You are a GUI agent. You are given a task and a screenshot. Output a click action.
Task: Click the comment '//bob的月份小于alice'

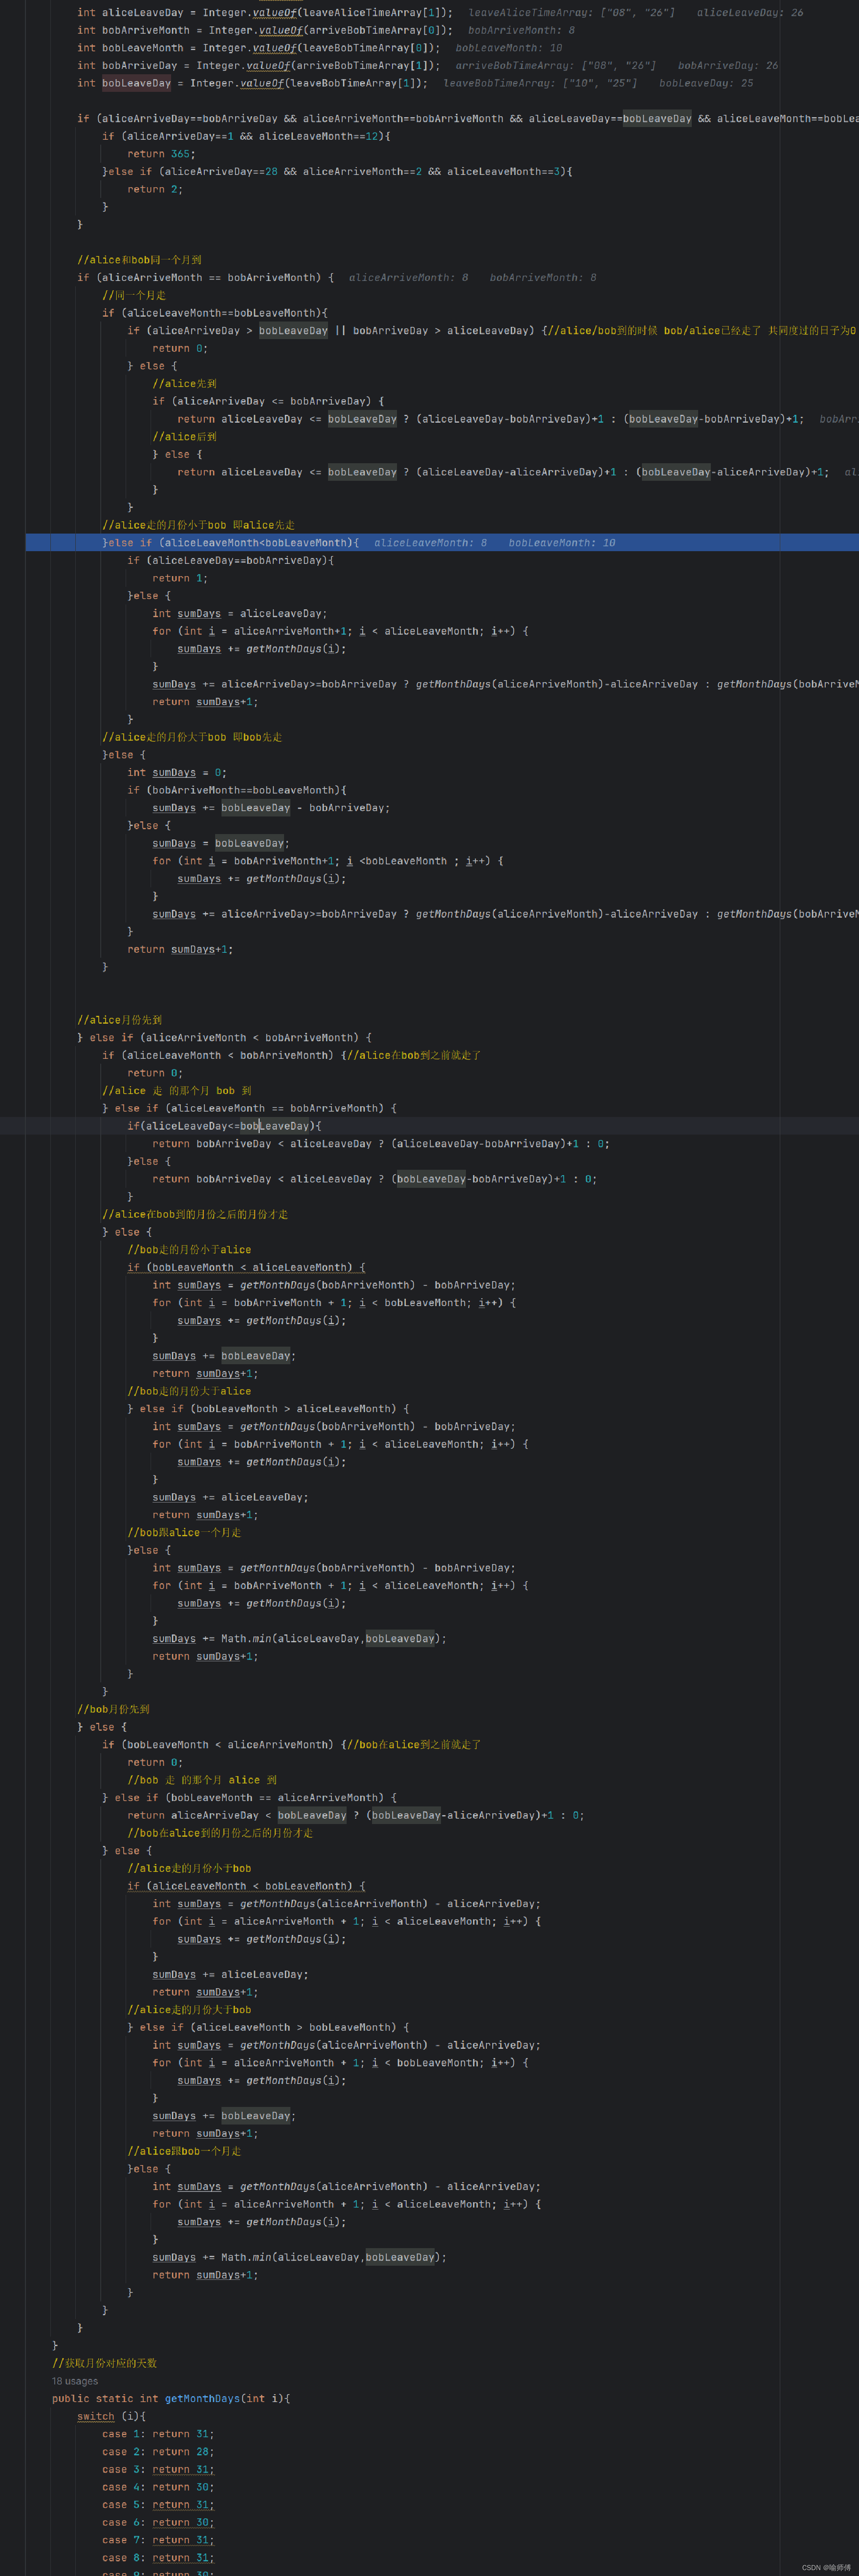[189, 1250]
